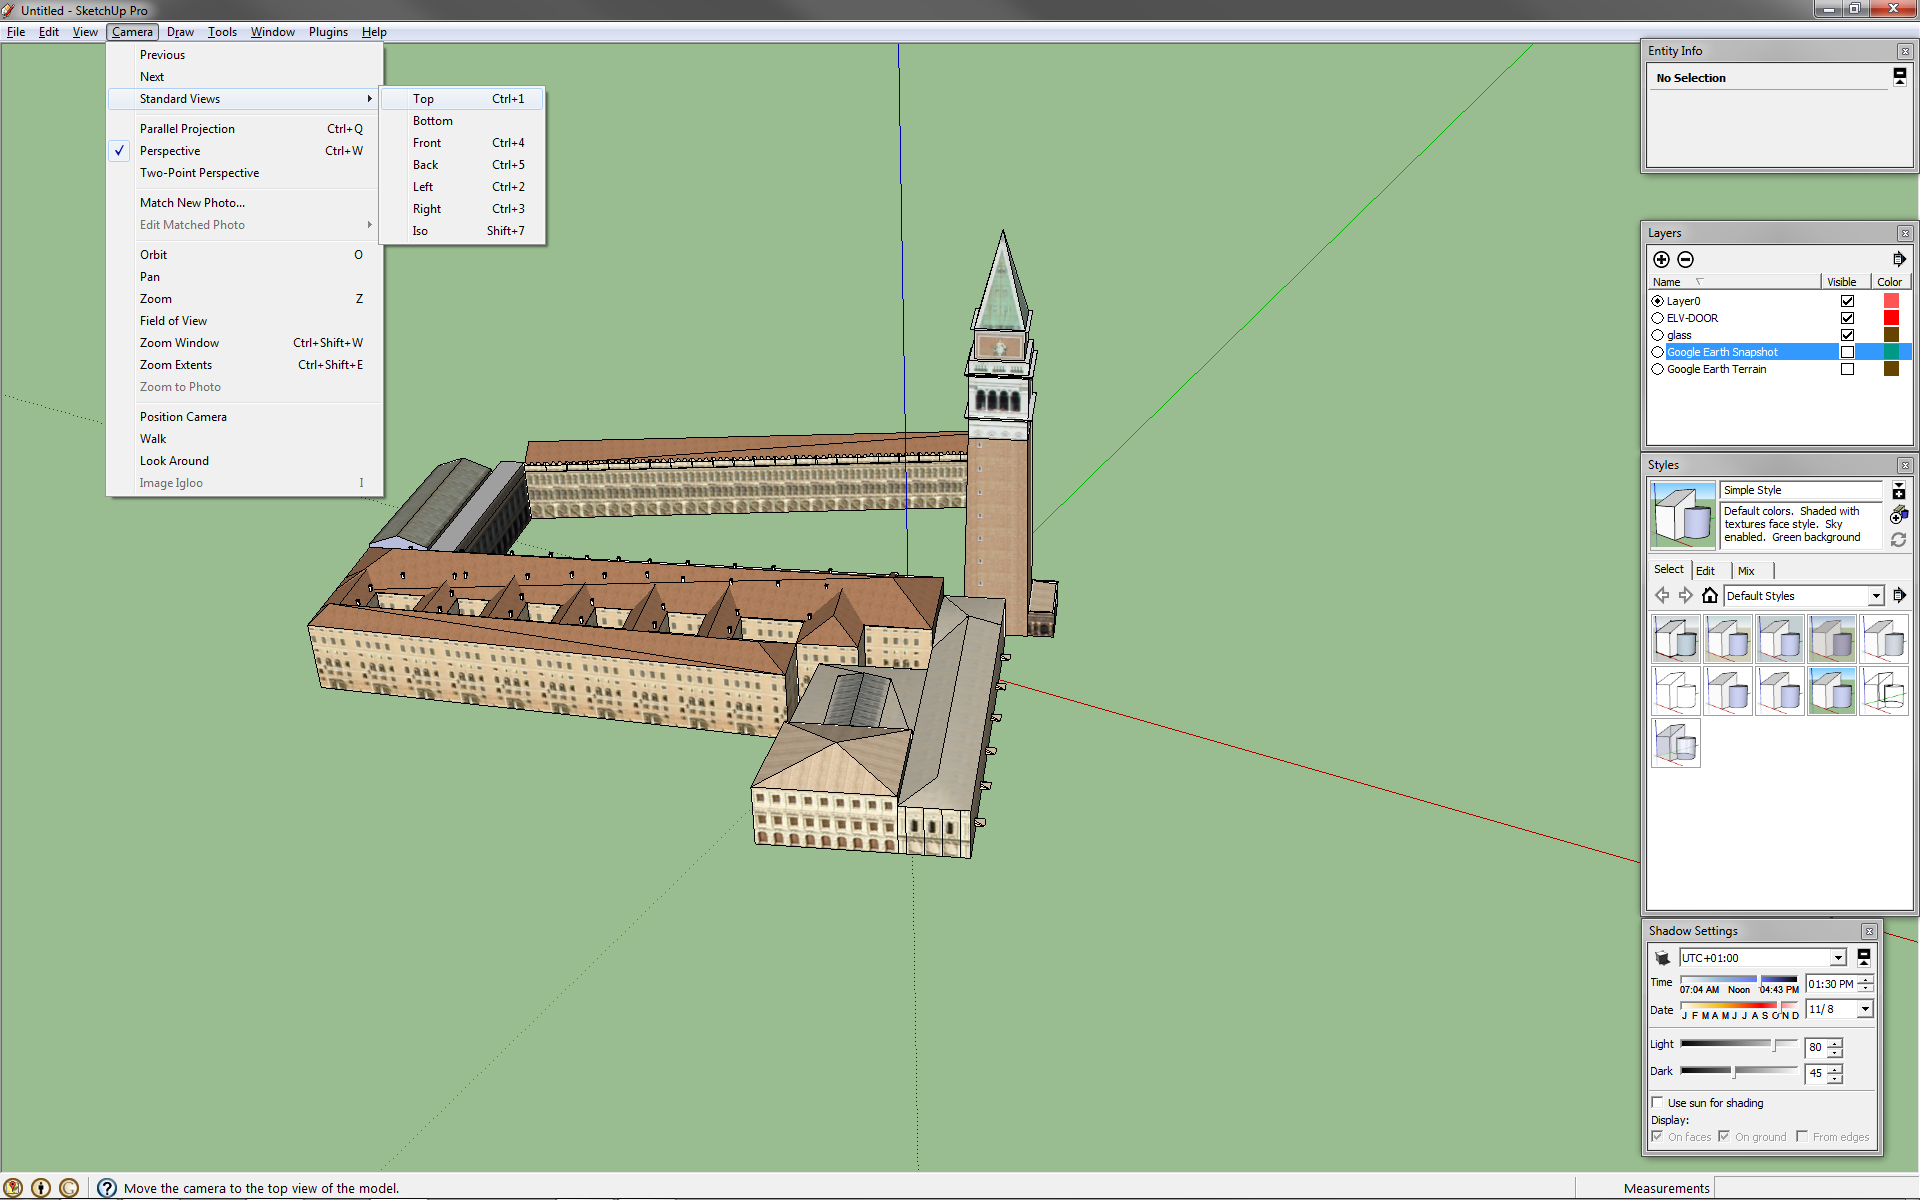
Task: Open the Default Styles library dropdown
Action: point(1875,596)
